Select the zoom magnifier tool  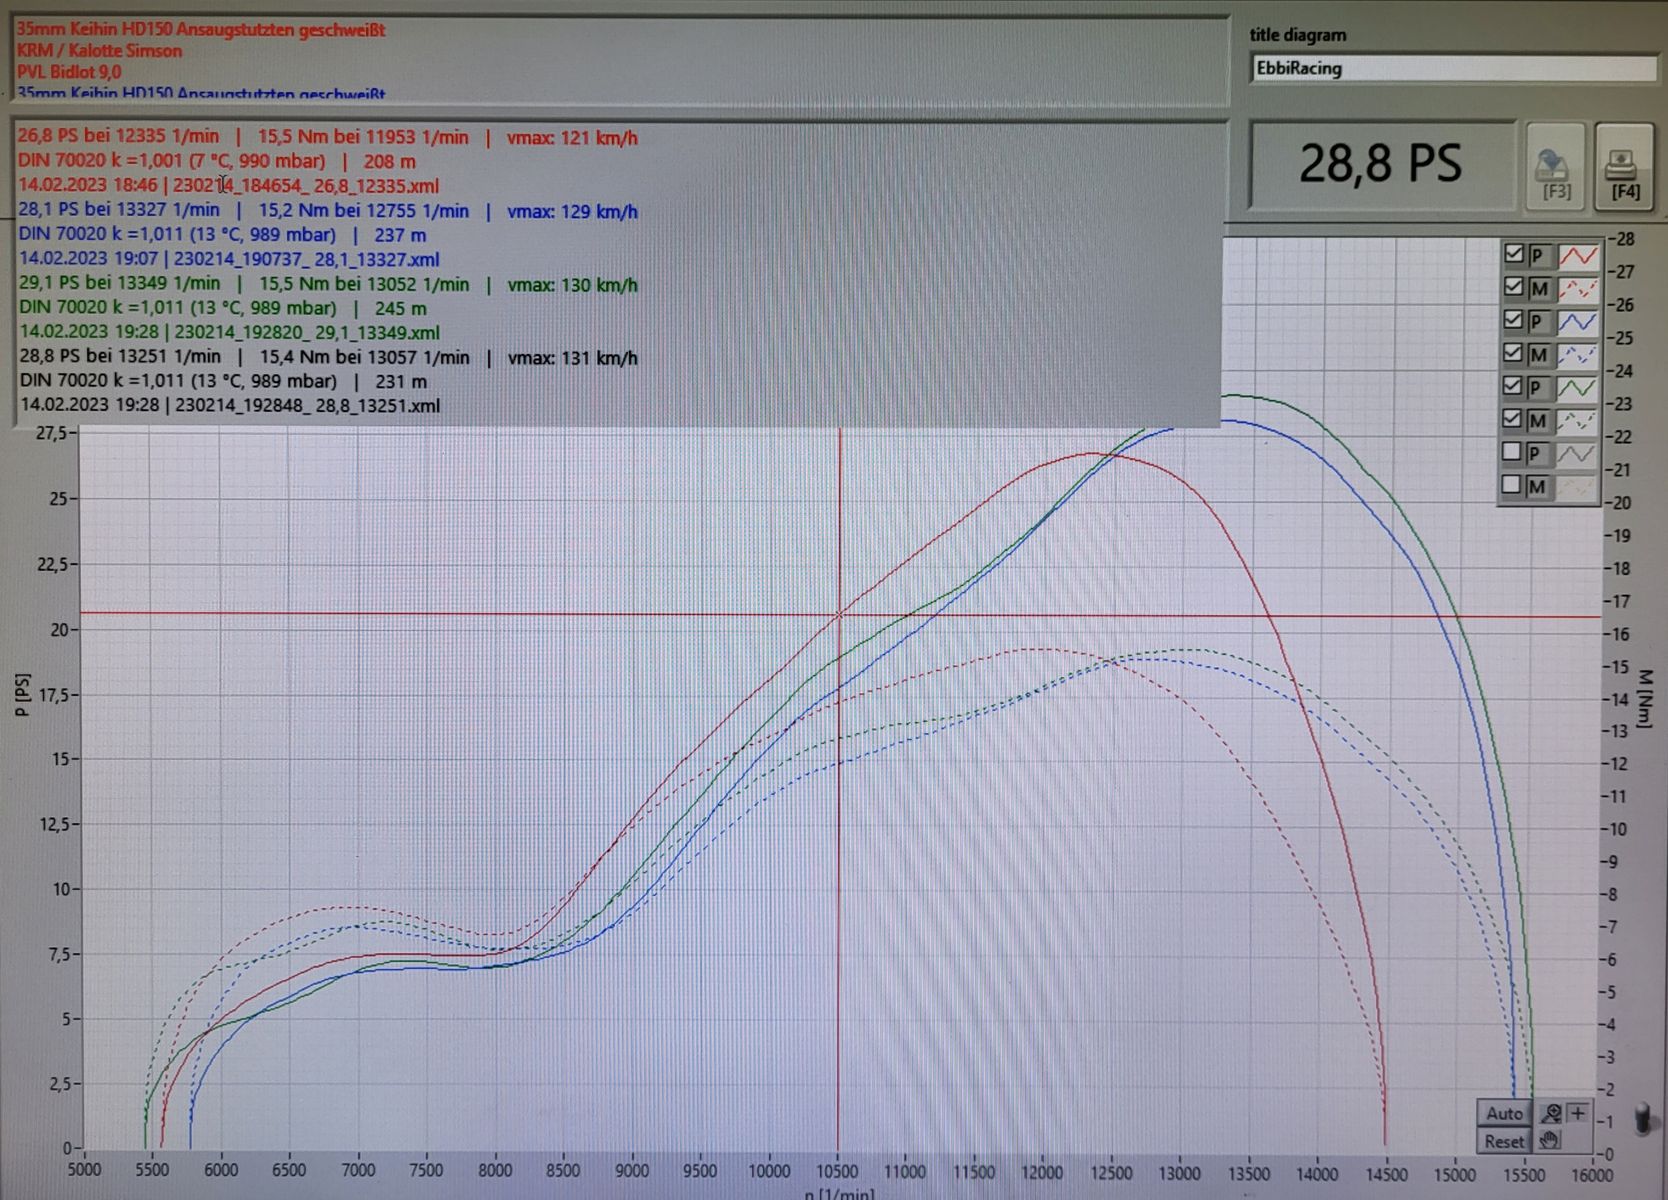pos(1551,1113)
